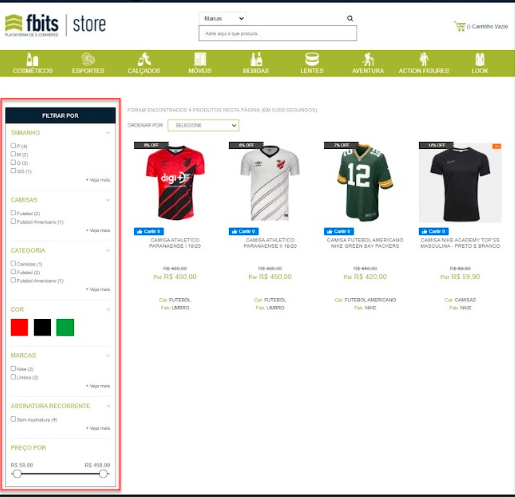Collapse the Marcas filter section
The height and width of the screenshot is (497, 515).
(108, 355)
